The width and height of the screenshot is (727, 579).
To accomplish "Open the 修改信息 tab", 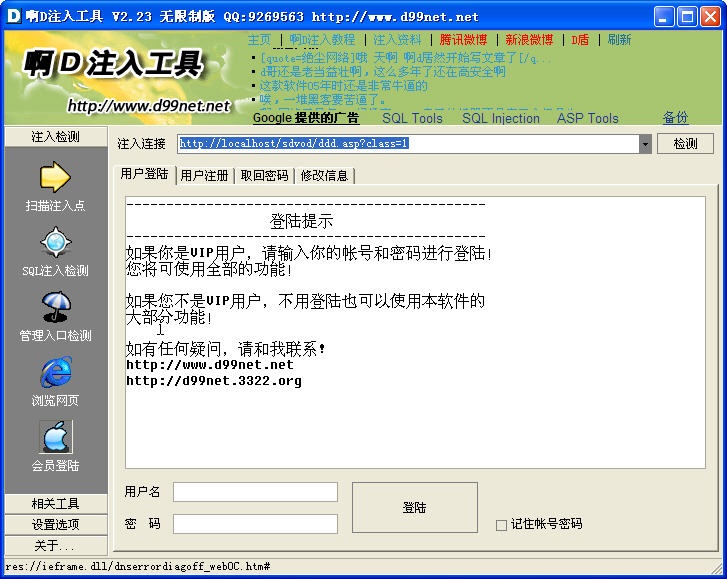I will pyautogui.click(x=324, y=176).
